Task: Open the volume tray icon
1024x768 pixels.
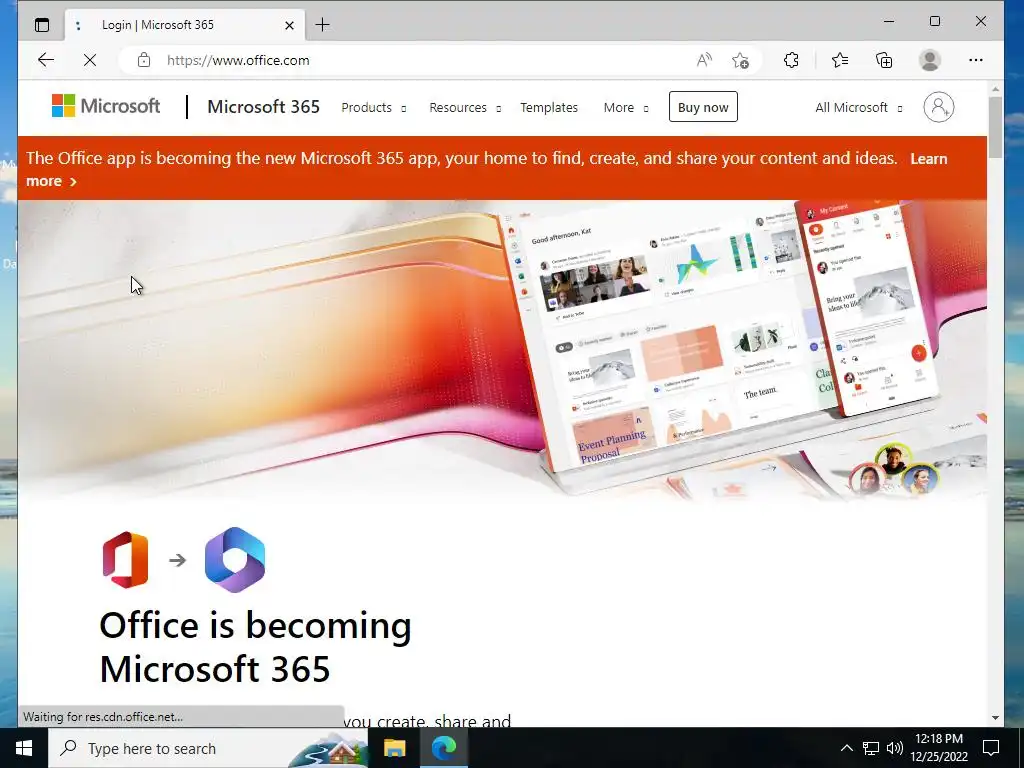Action: click(x=895, y=748)
